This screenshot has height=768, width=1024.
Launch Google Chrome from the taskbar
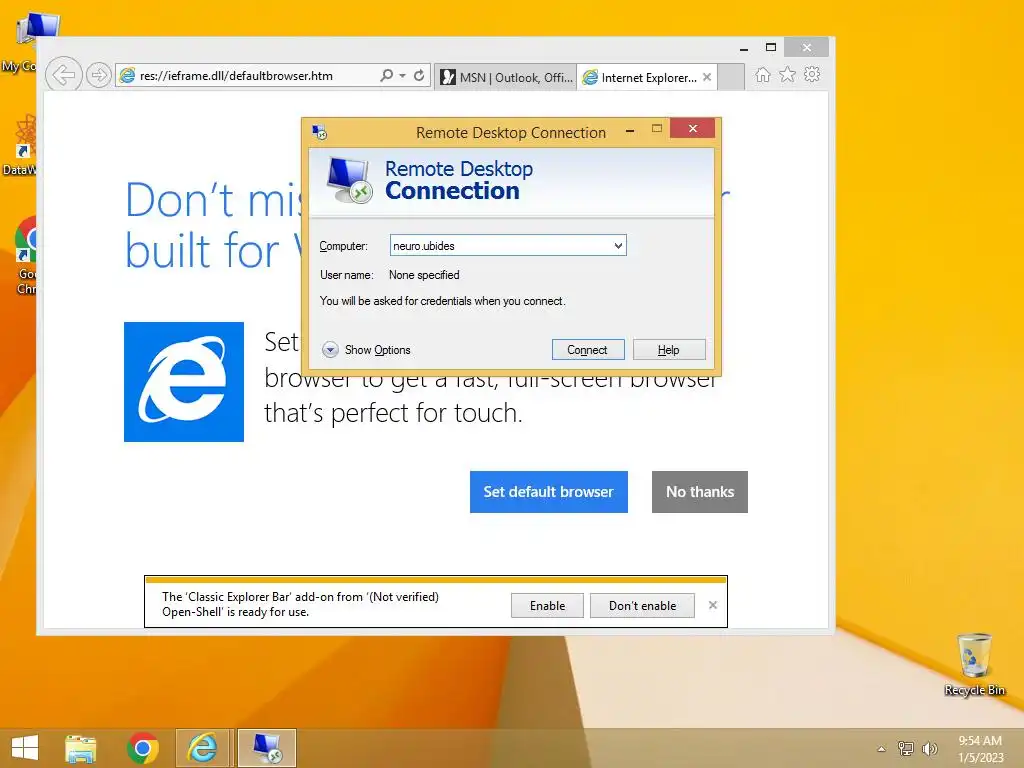pos(142,748)
